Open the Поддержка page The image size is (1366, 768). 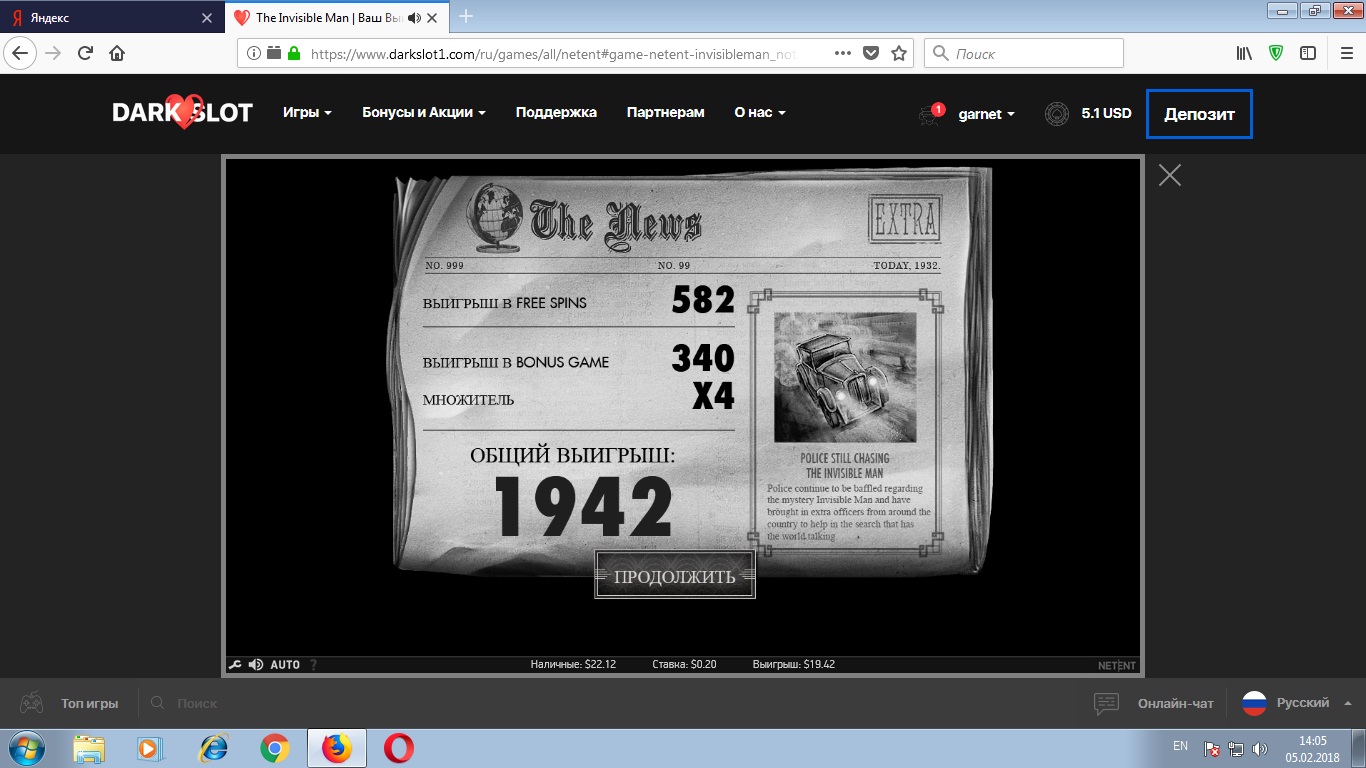556,113
